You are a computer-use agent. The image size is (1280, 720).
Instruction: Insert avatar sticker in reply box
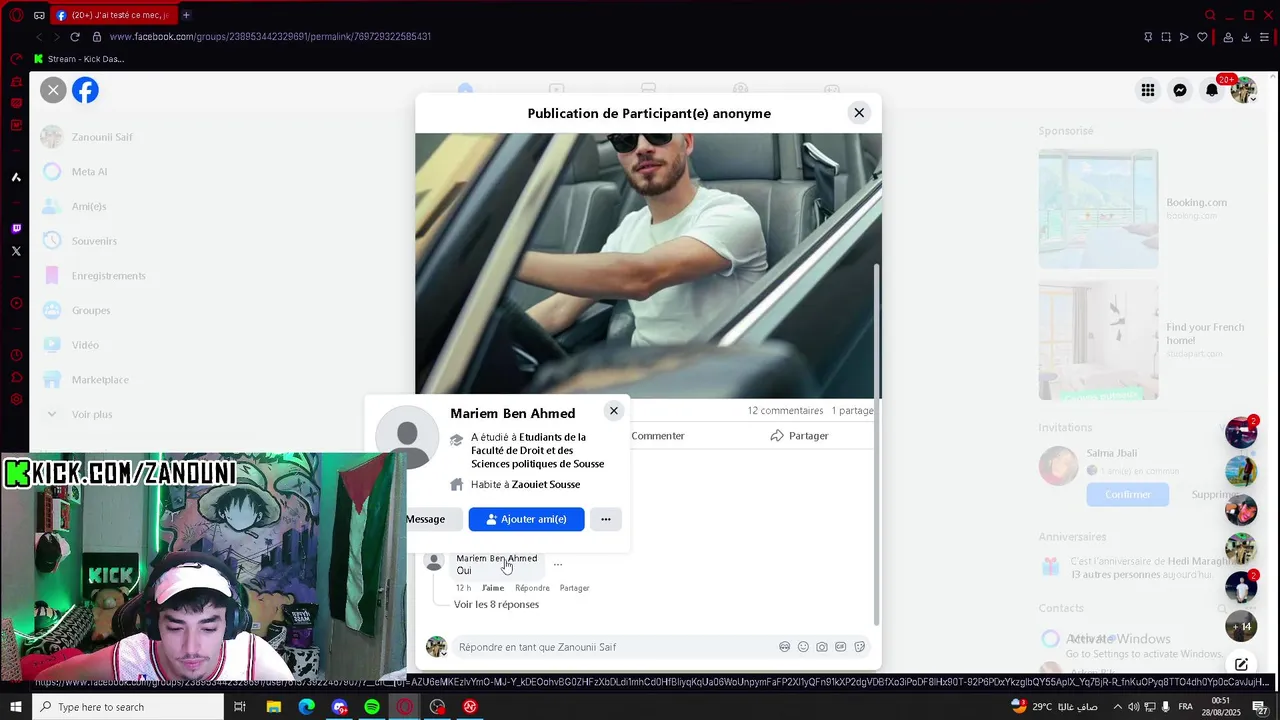785,647
